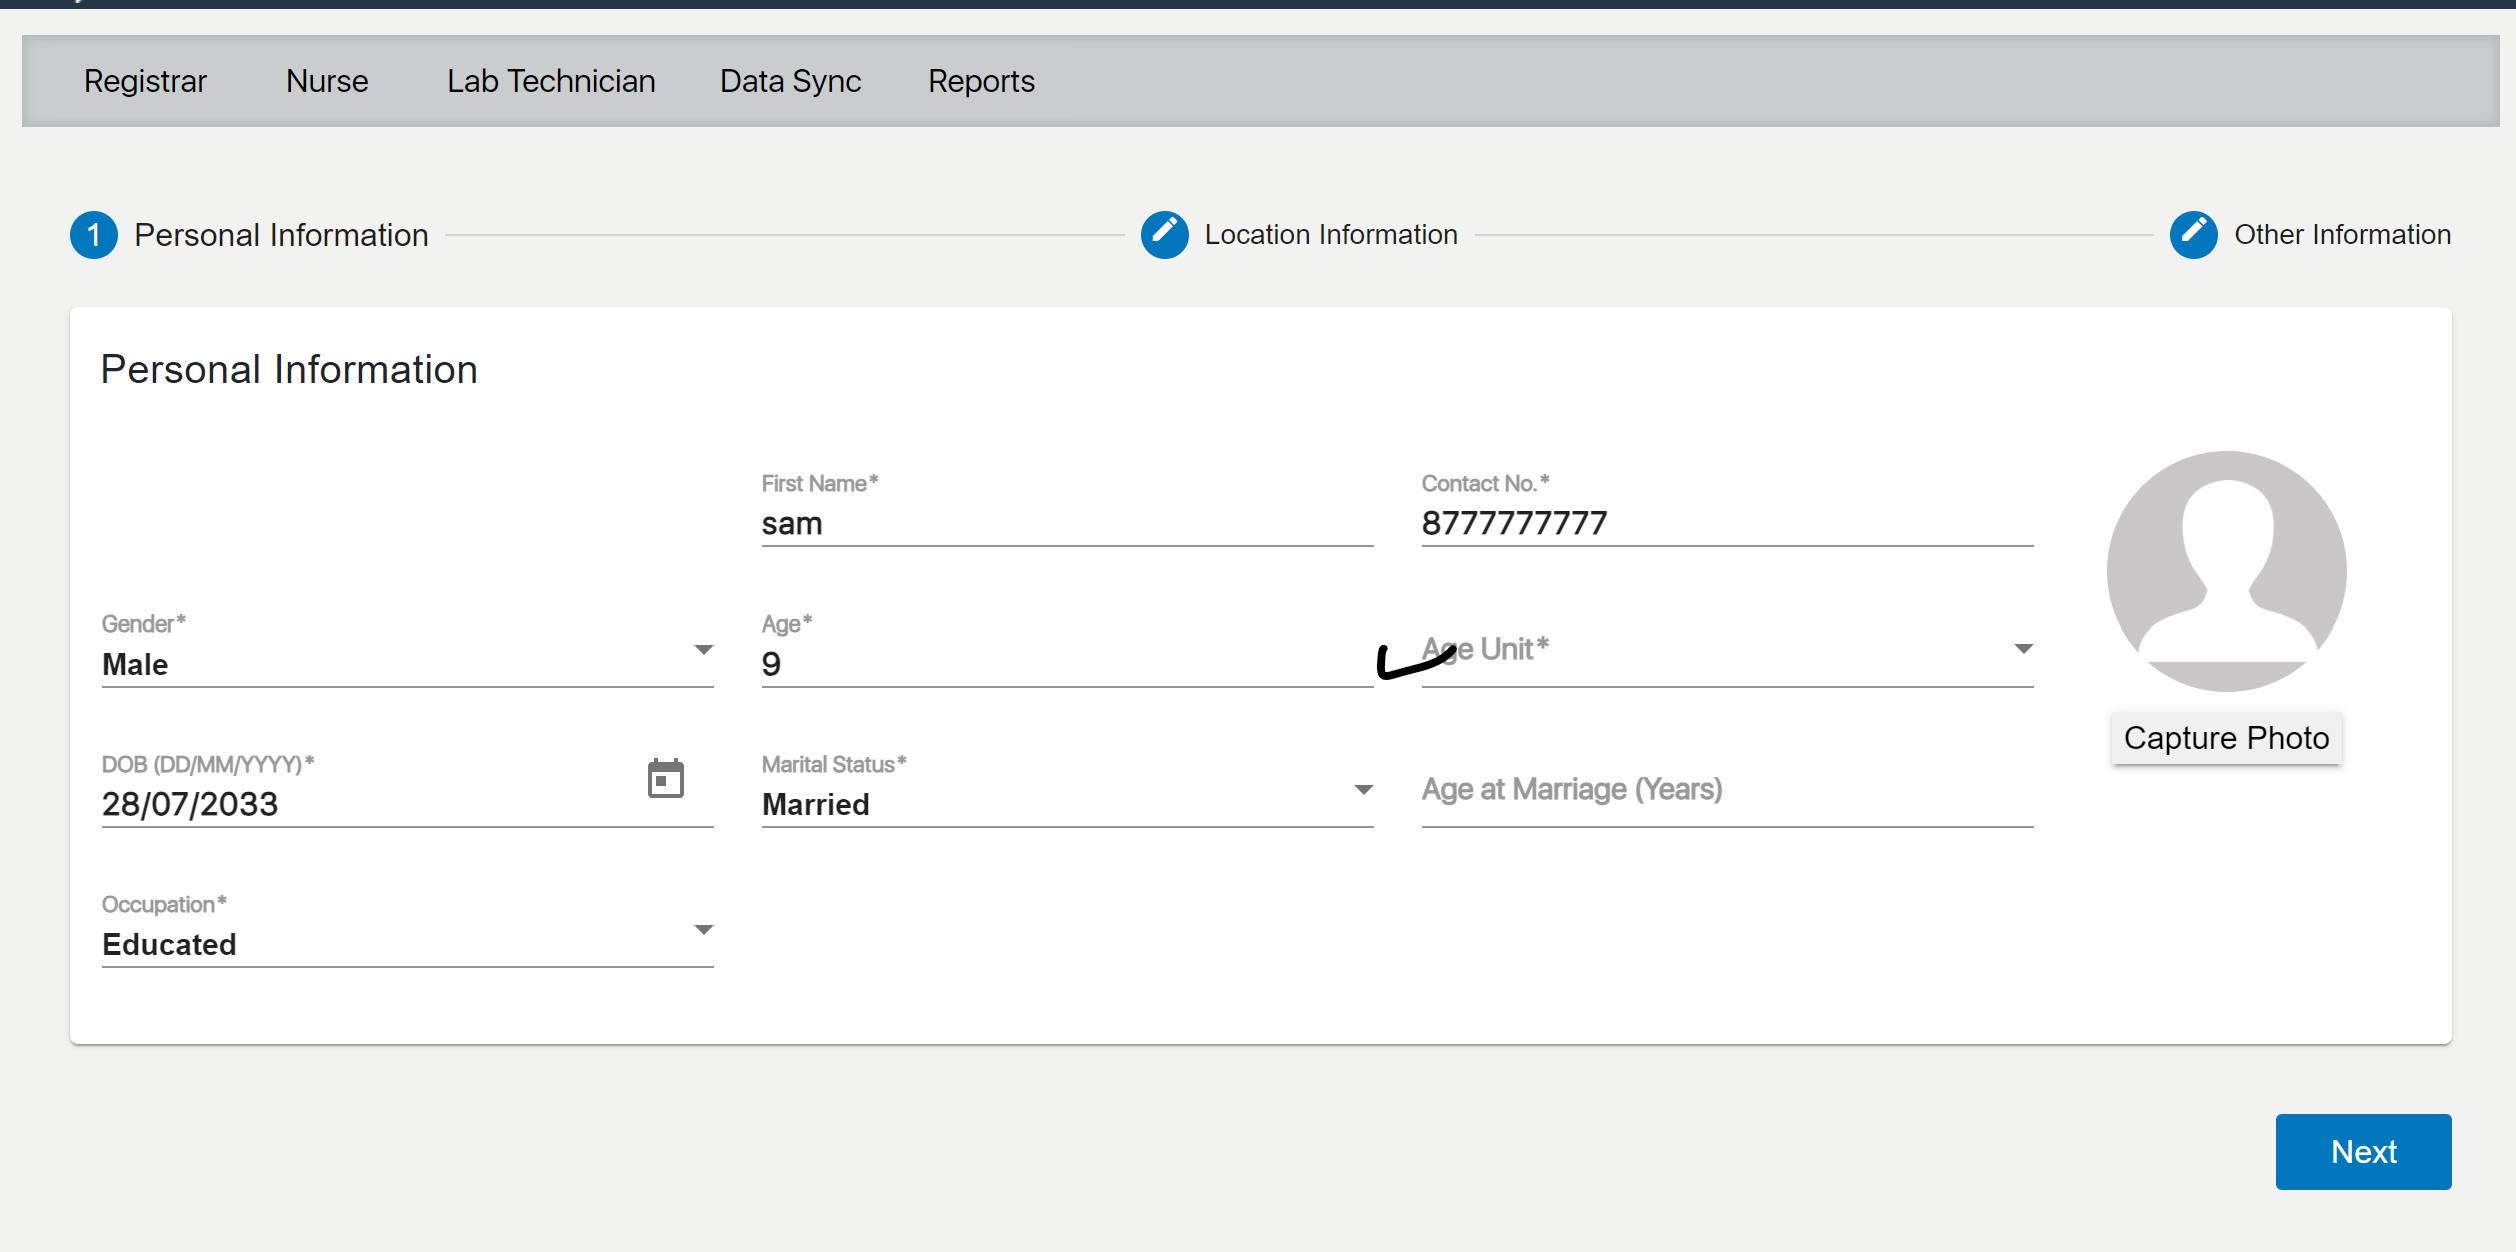Click the Age at Marriage field
Image resolution: width=2516 pixels, height=1252 pixels.
click(1726, 790)
